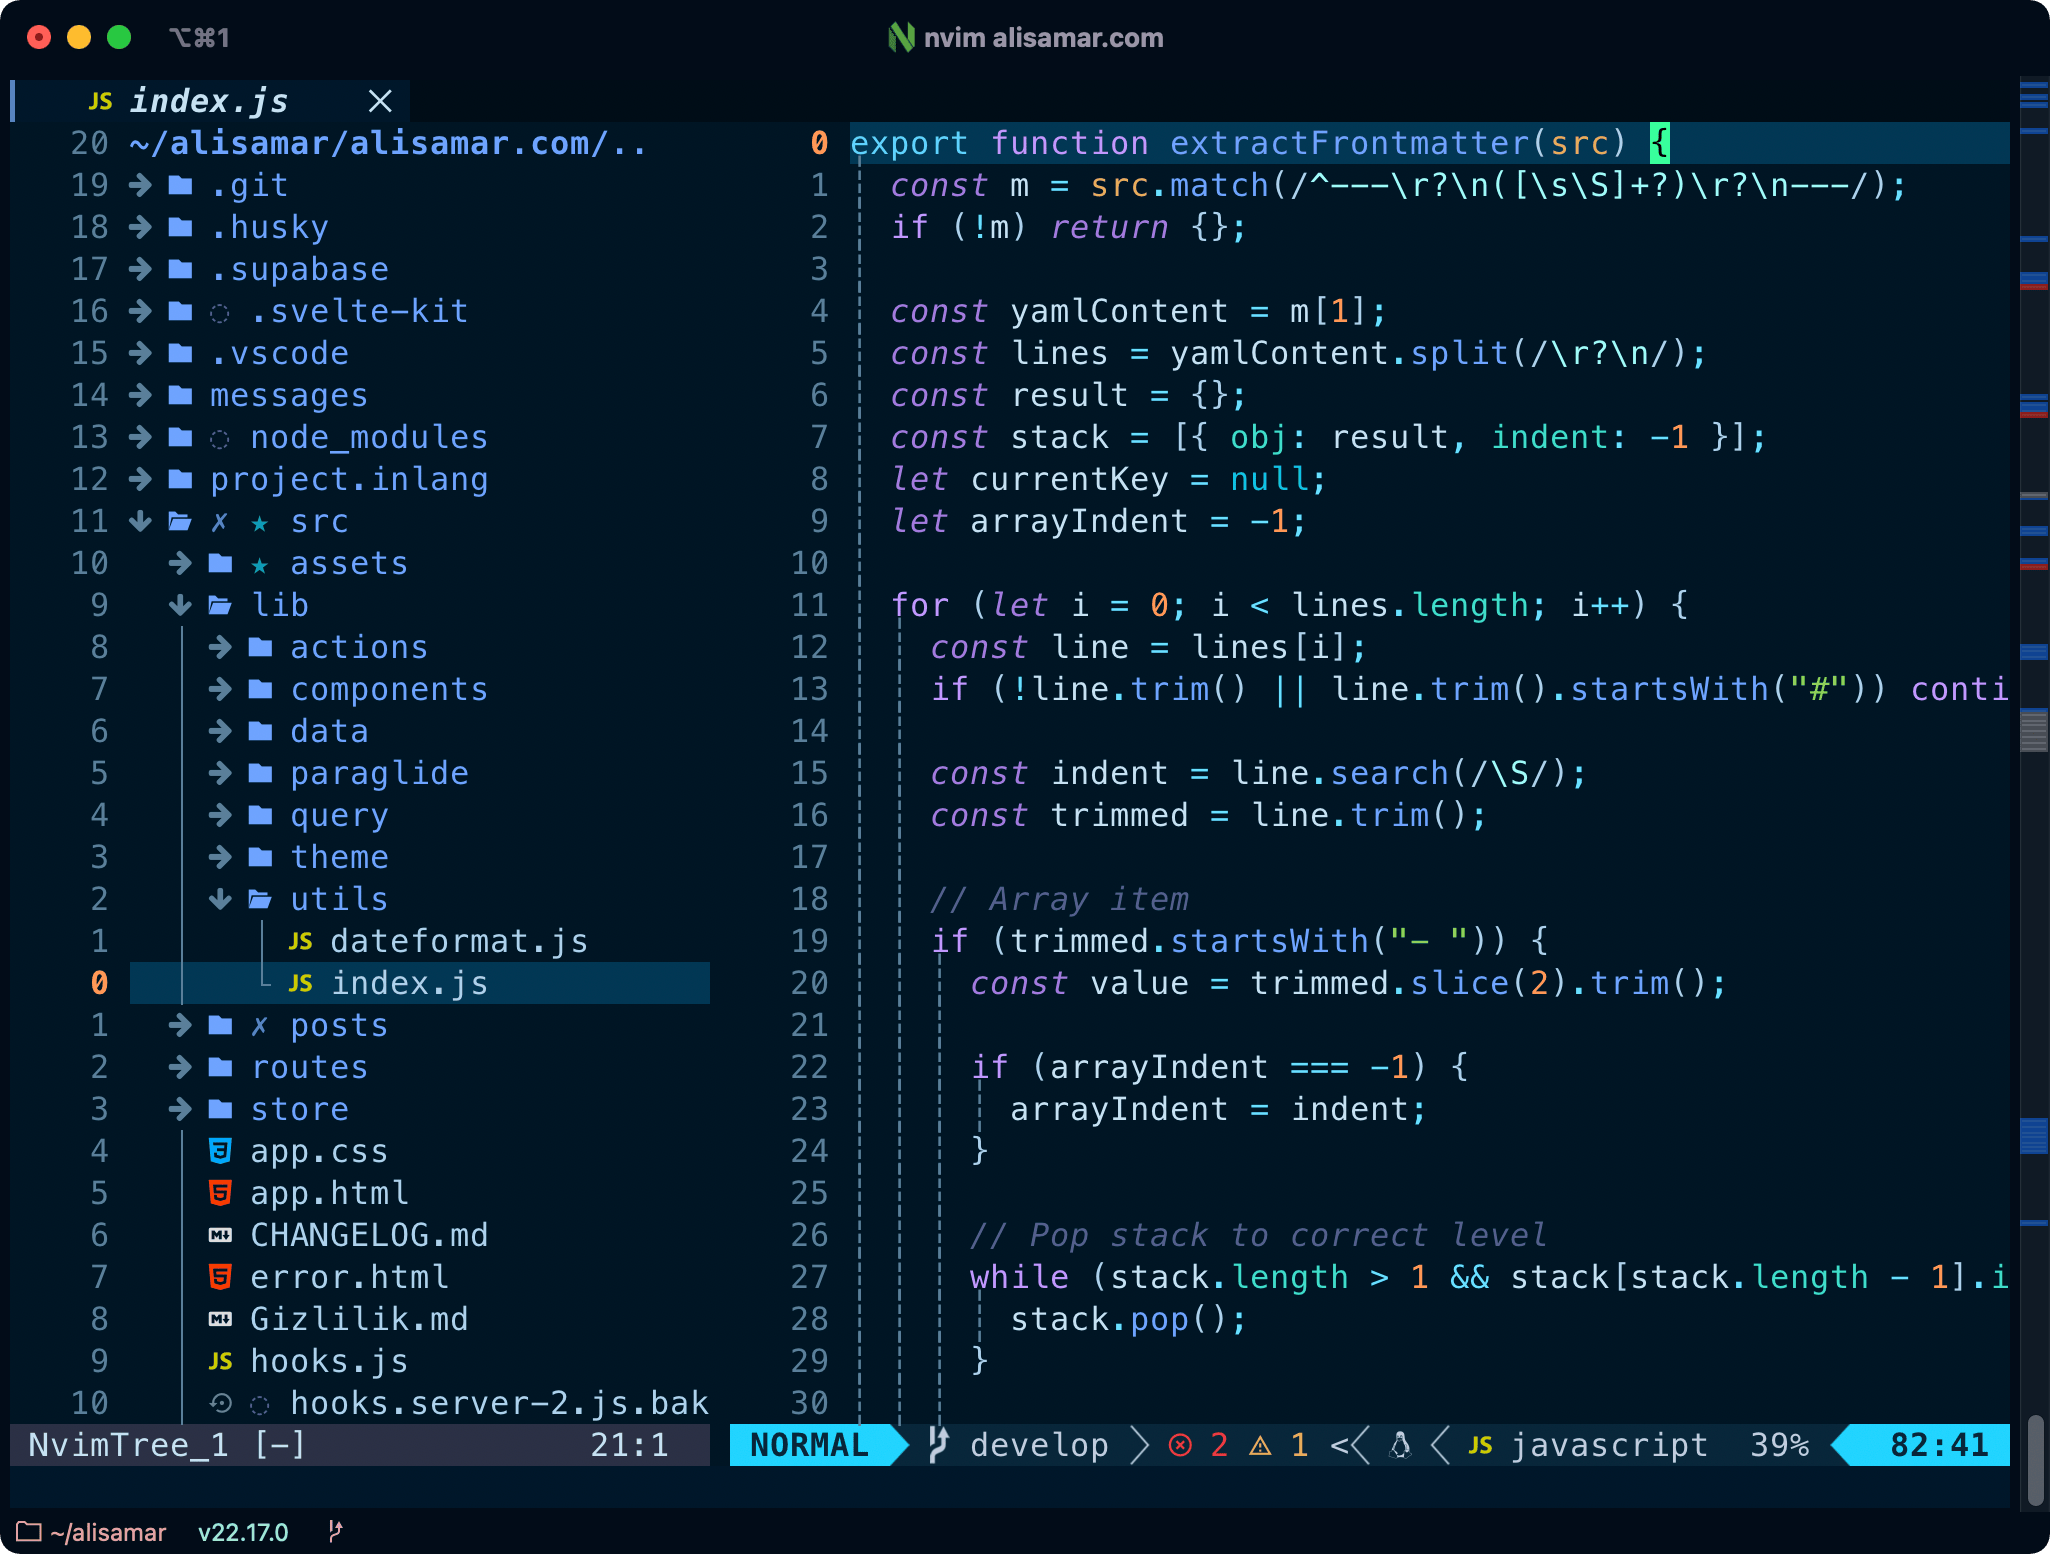The height and width of the screenshot is (1554, 2050).
Task: Click the HTML5 icon beside error.html
Action: 221,1277
